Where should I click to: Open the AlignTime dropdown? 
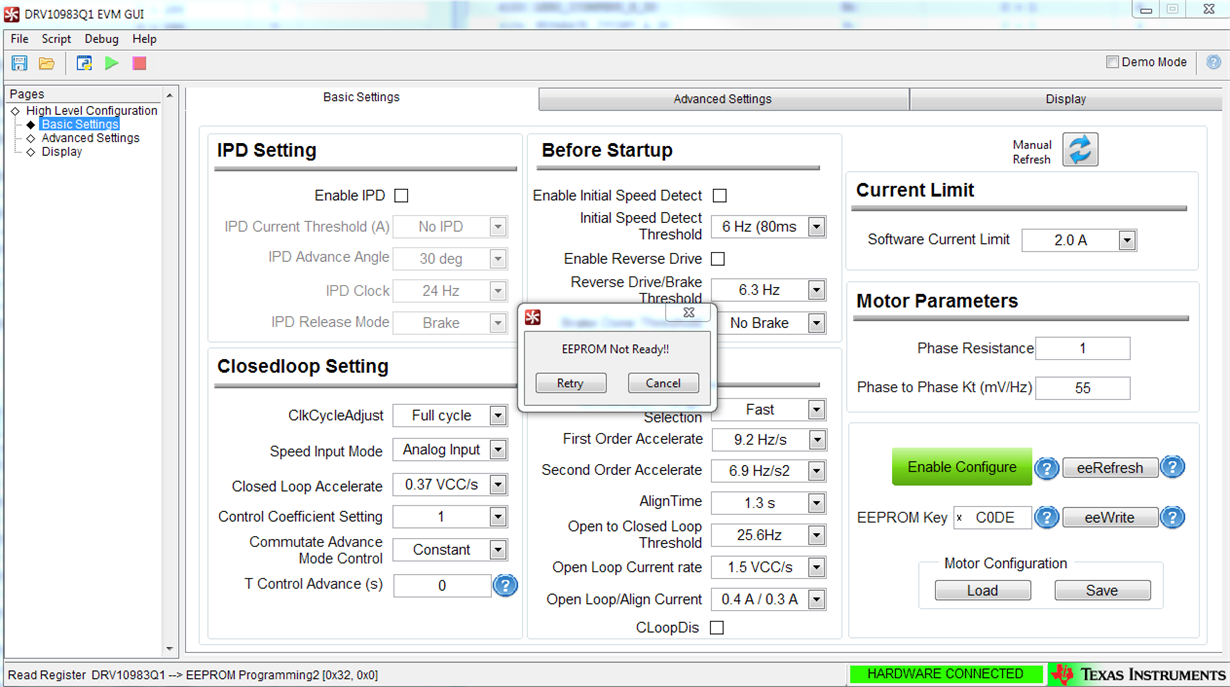point(816,503)
